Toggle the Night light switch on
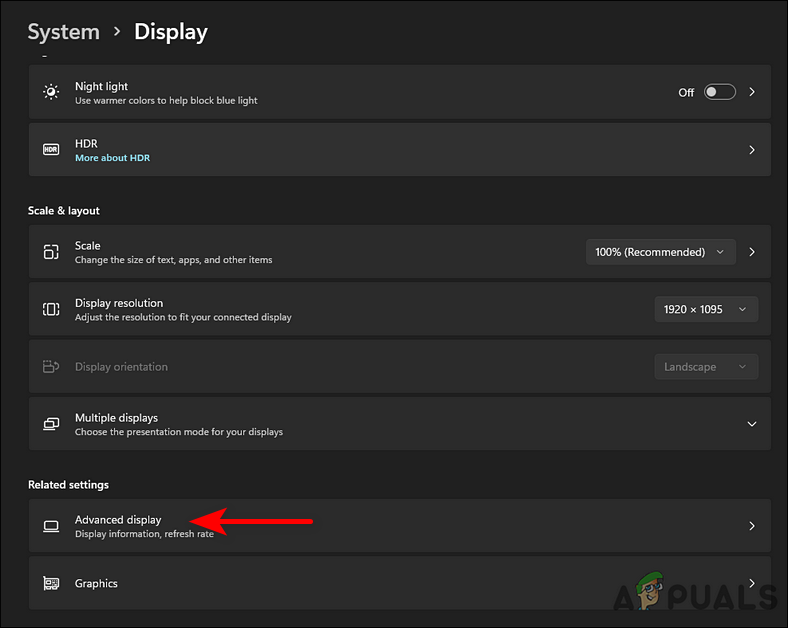The height and width of the screenshot is (628, 788). [719, 92]
